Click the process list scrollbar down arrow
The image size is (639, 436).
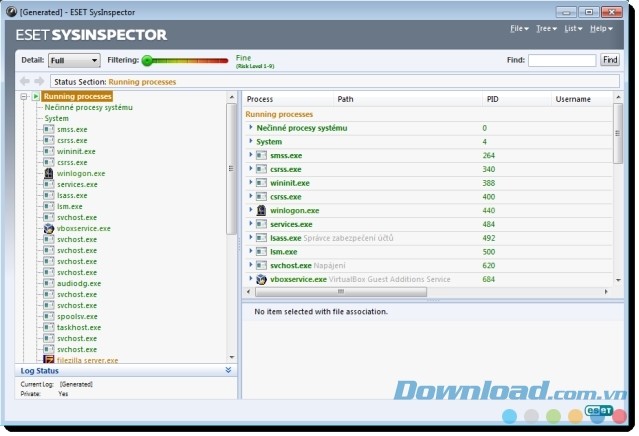(x=618, y=280)
